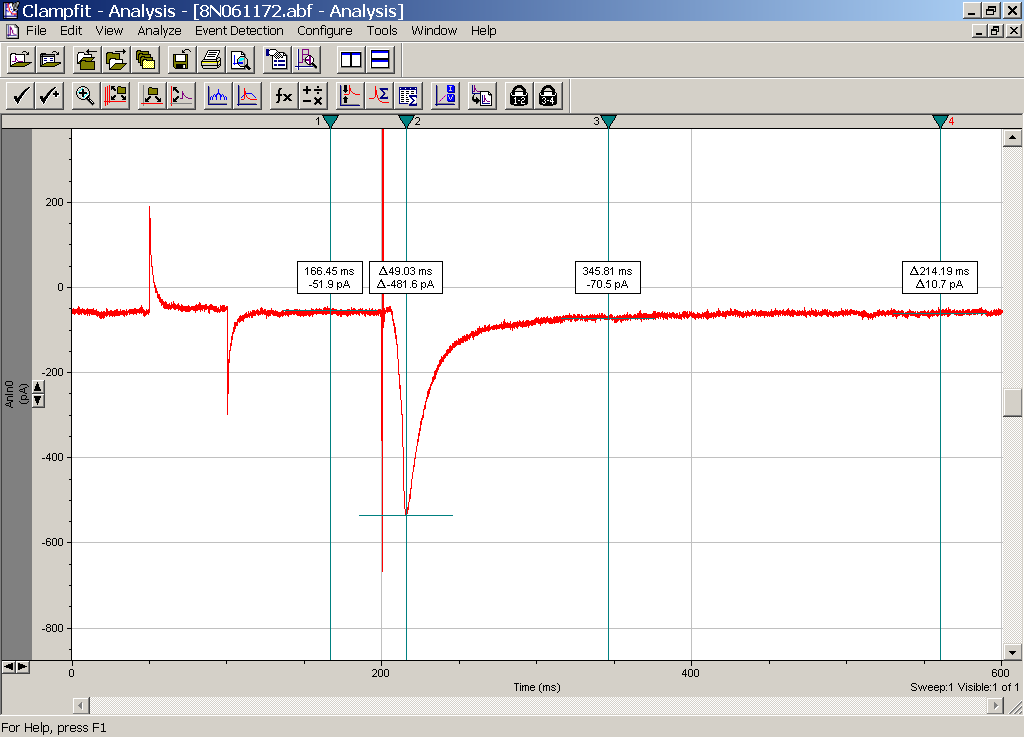Open the Event Detection menu
The width and height of the screenshot is (1024, 737).
(239, 31)
